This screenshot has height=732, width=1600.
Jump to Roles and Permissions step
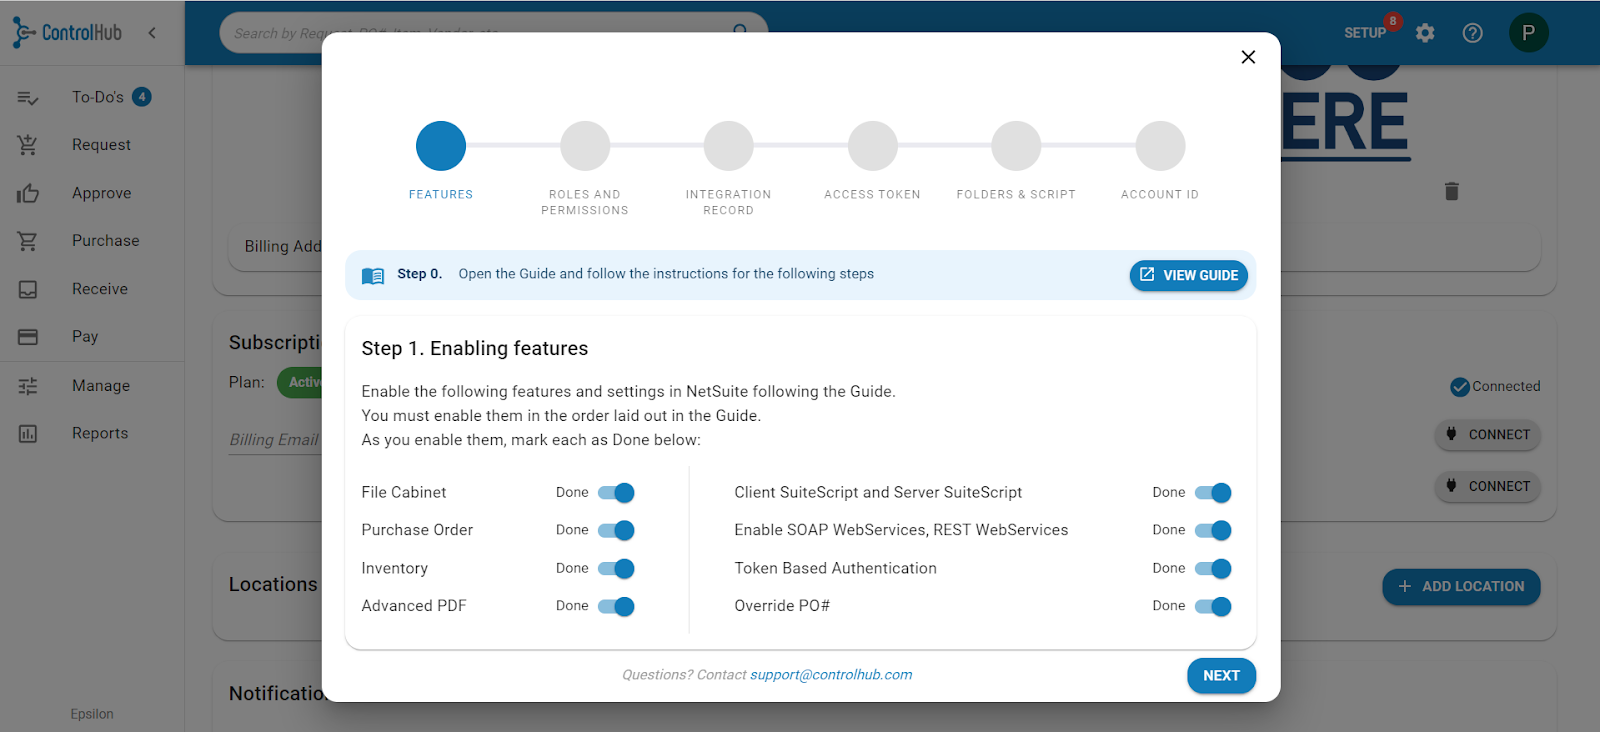coord(585,146)
